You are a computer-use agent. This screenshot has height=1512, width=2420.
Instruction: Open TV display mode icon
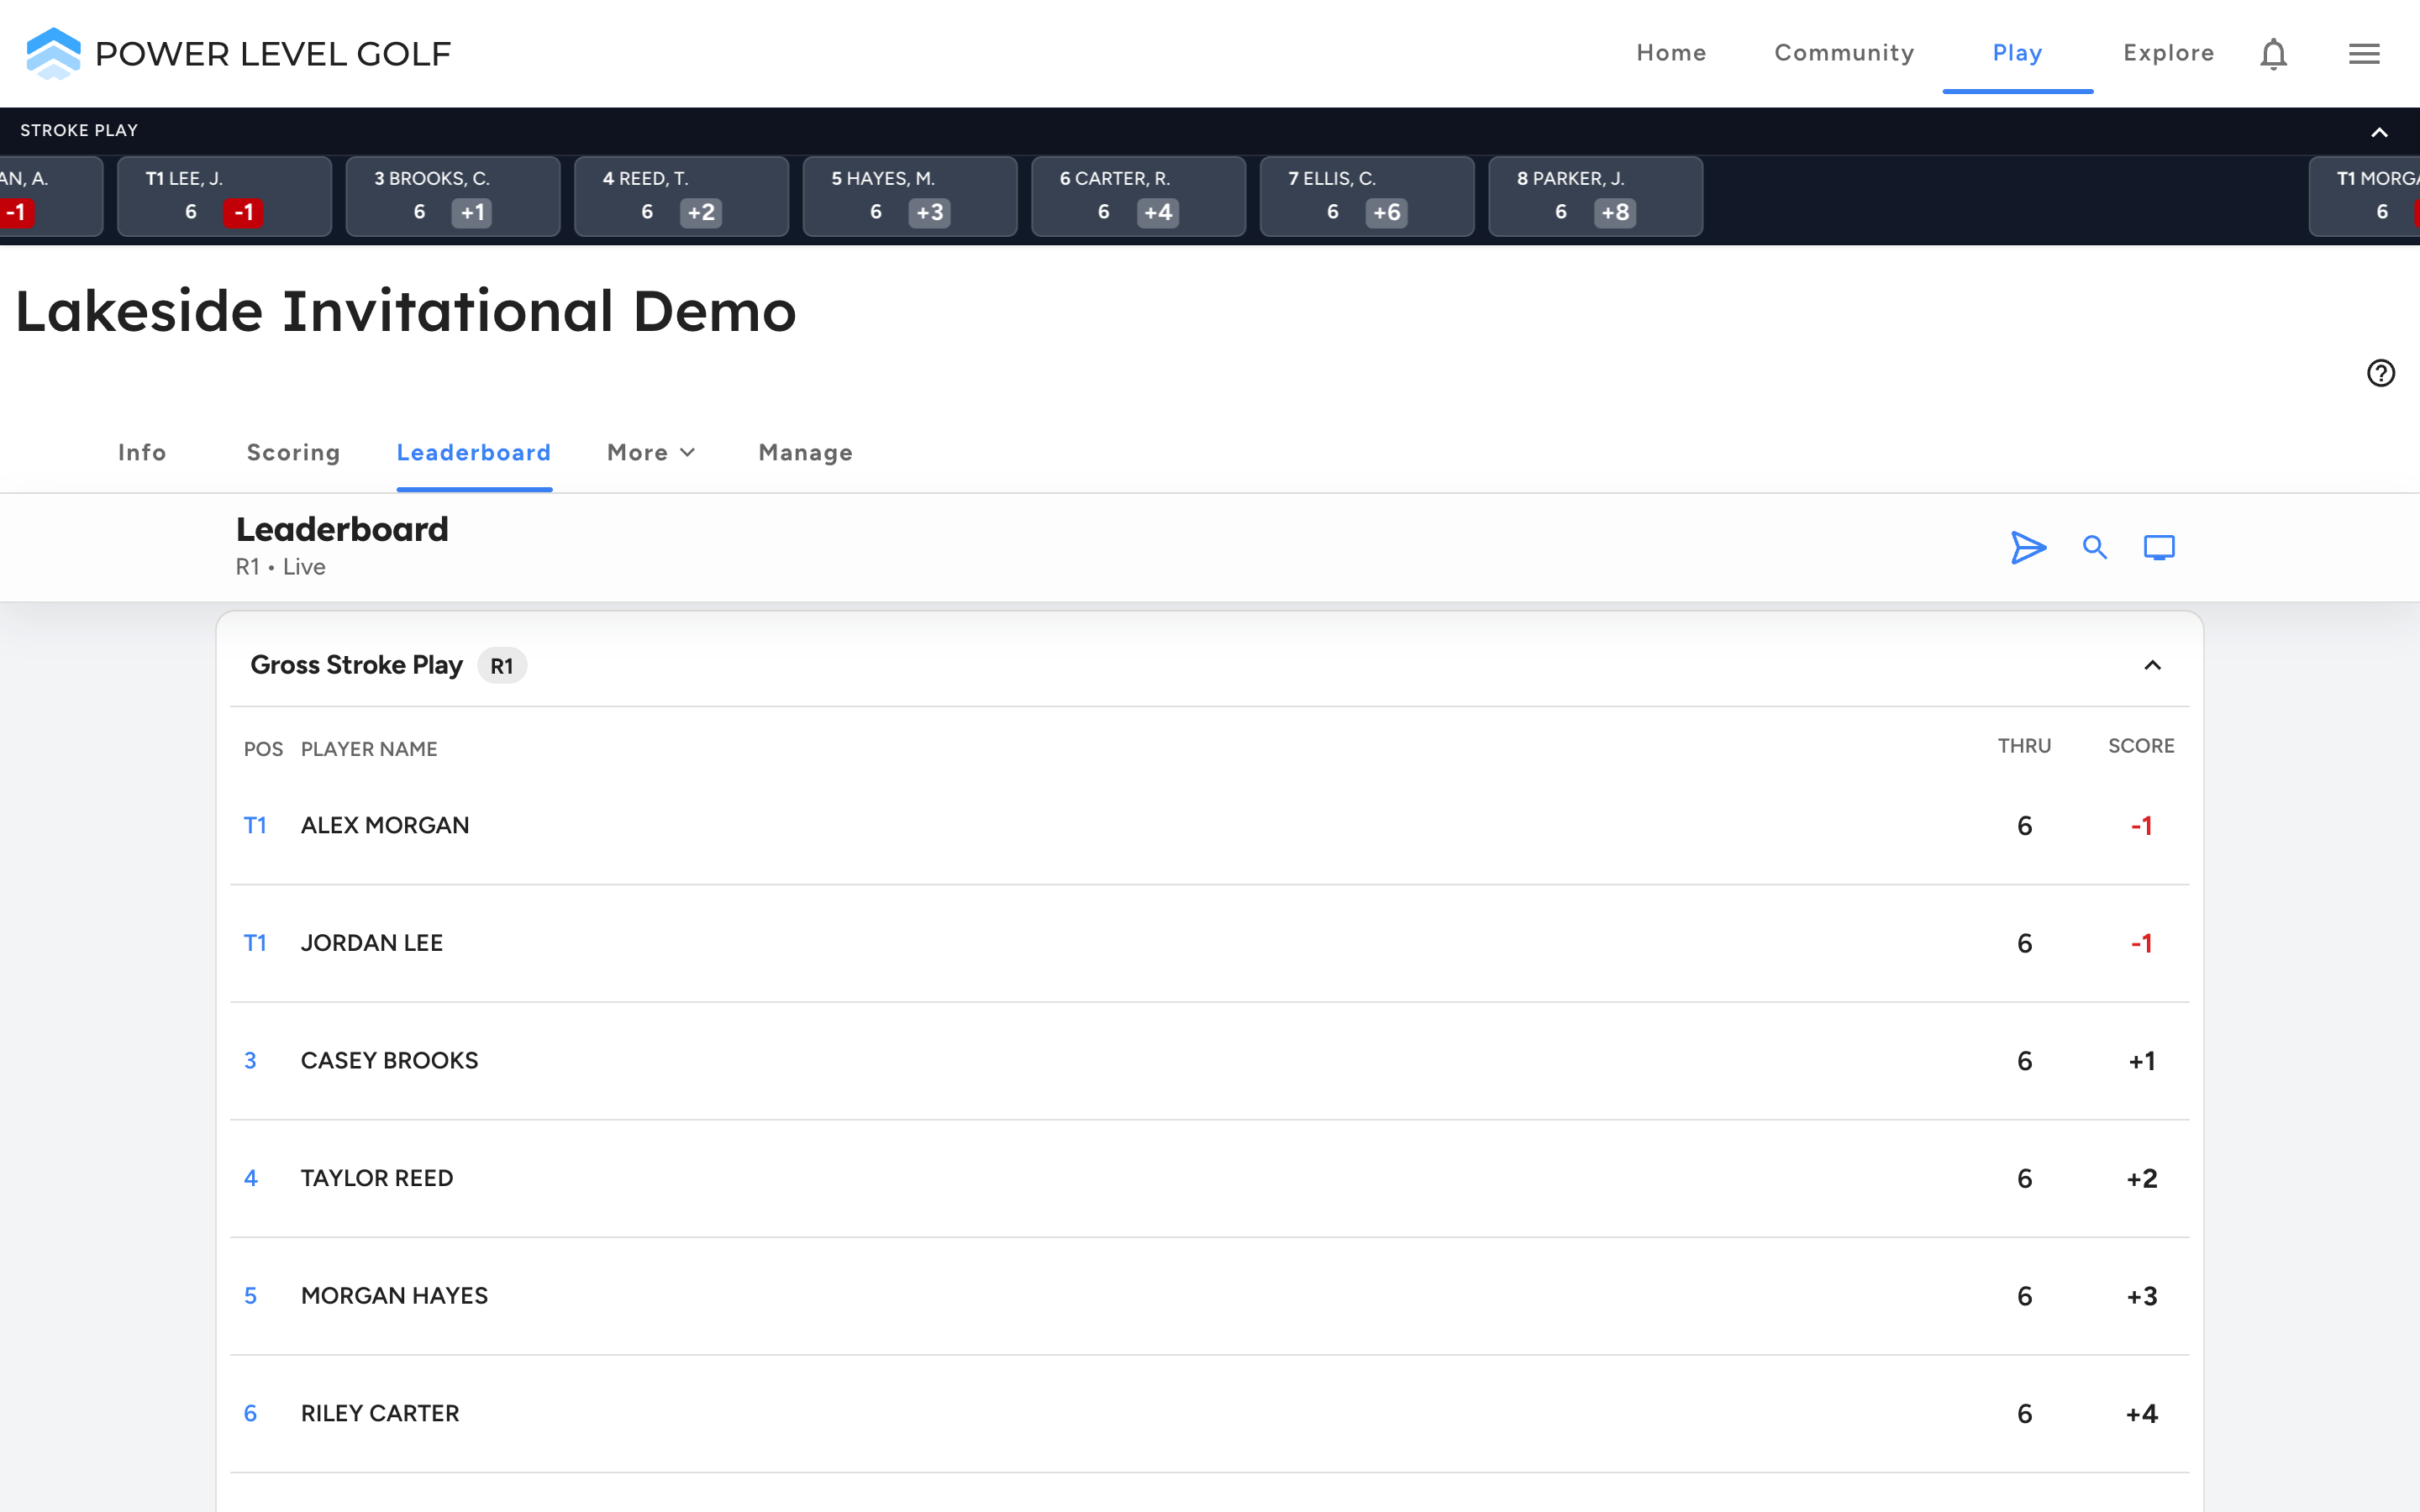tap(2159, 547)
